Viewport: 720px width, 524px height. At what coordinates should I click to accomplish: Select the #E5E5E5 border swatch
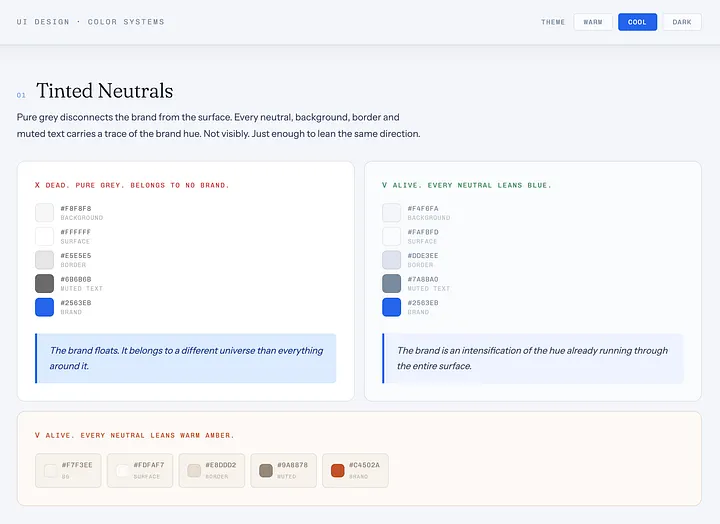tap(45, 260)
